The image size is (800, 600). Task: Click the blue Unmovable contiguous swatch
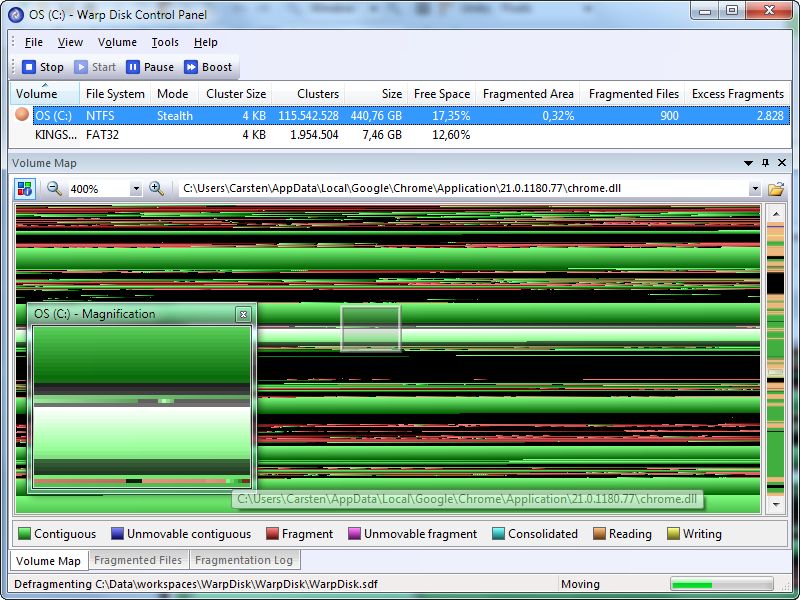coord(117,534)
